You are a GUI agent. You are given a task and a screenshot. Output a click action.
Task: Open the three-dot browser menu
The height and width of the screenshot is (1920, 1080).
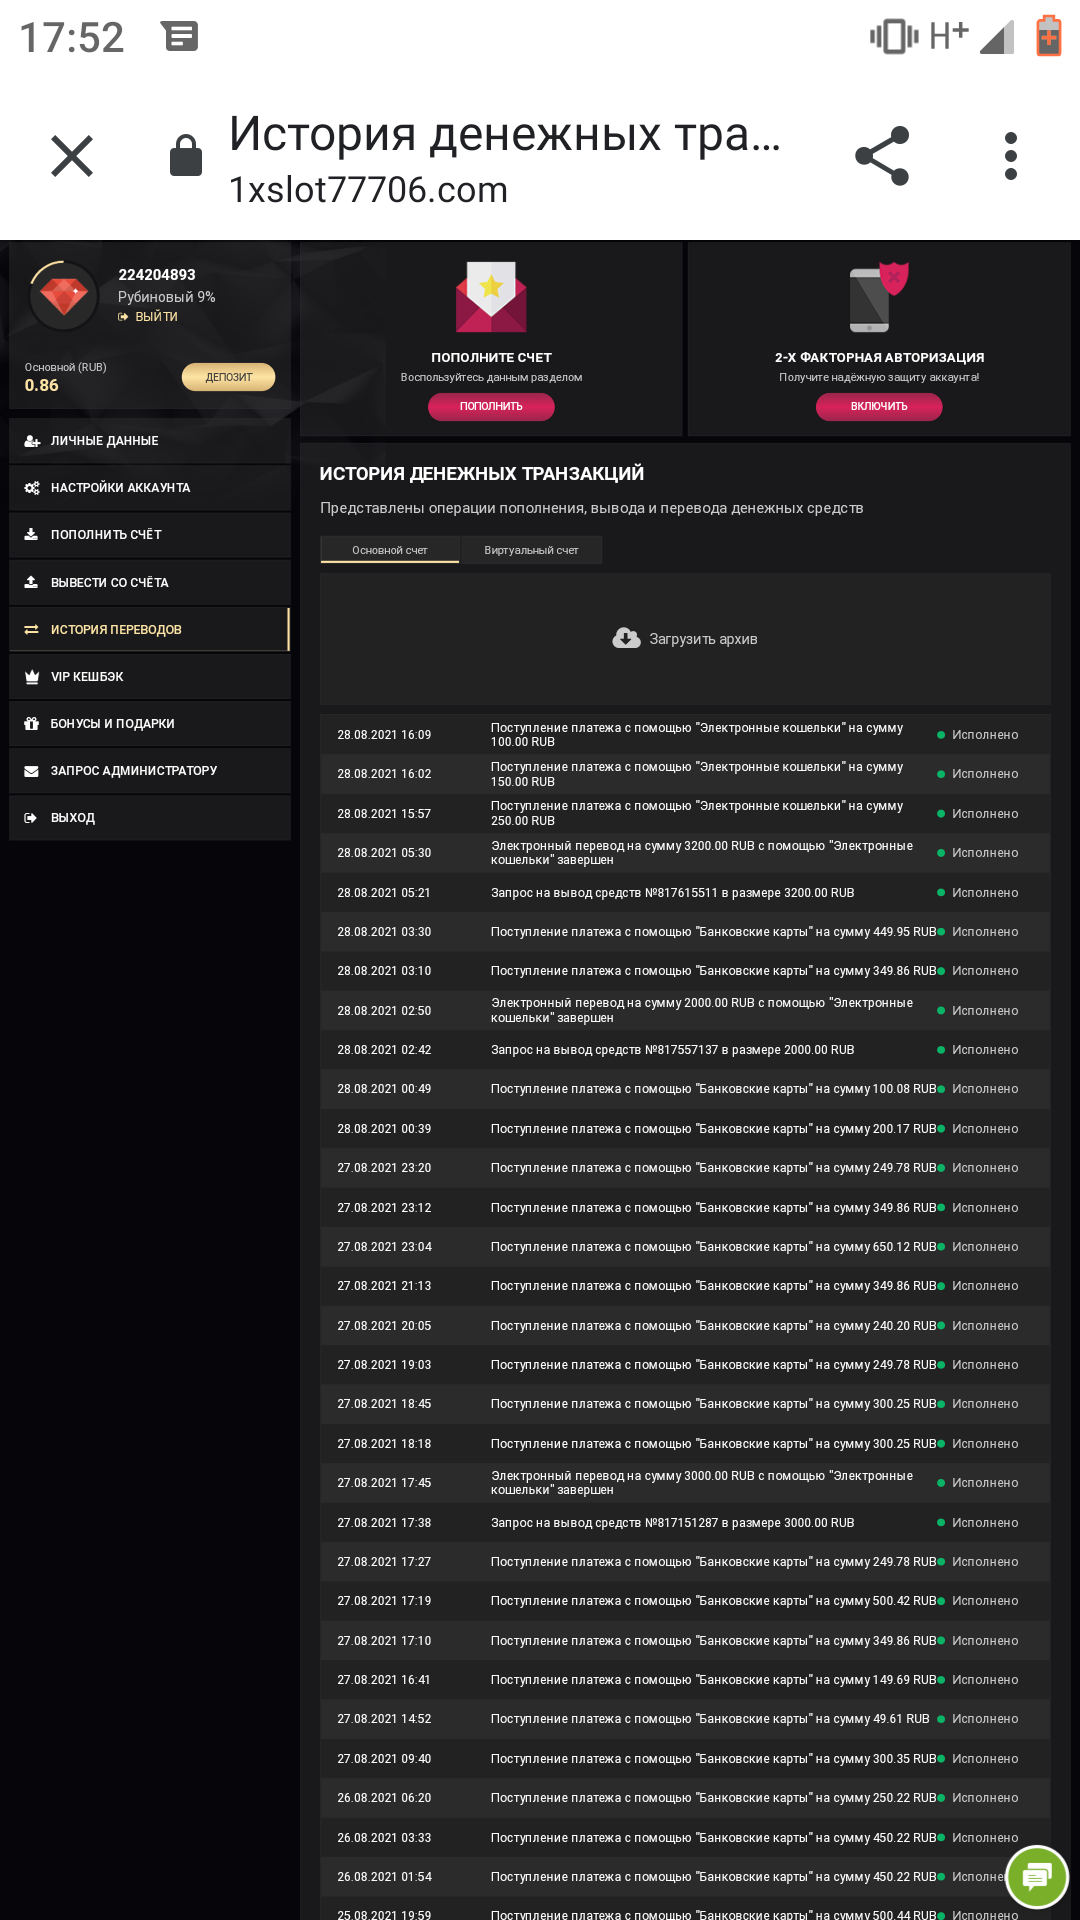[1010, 156]
